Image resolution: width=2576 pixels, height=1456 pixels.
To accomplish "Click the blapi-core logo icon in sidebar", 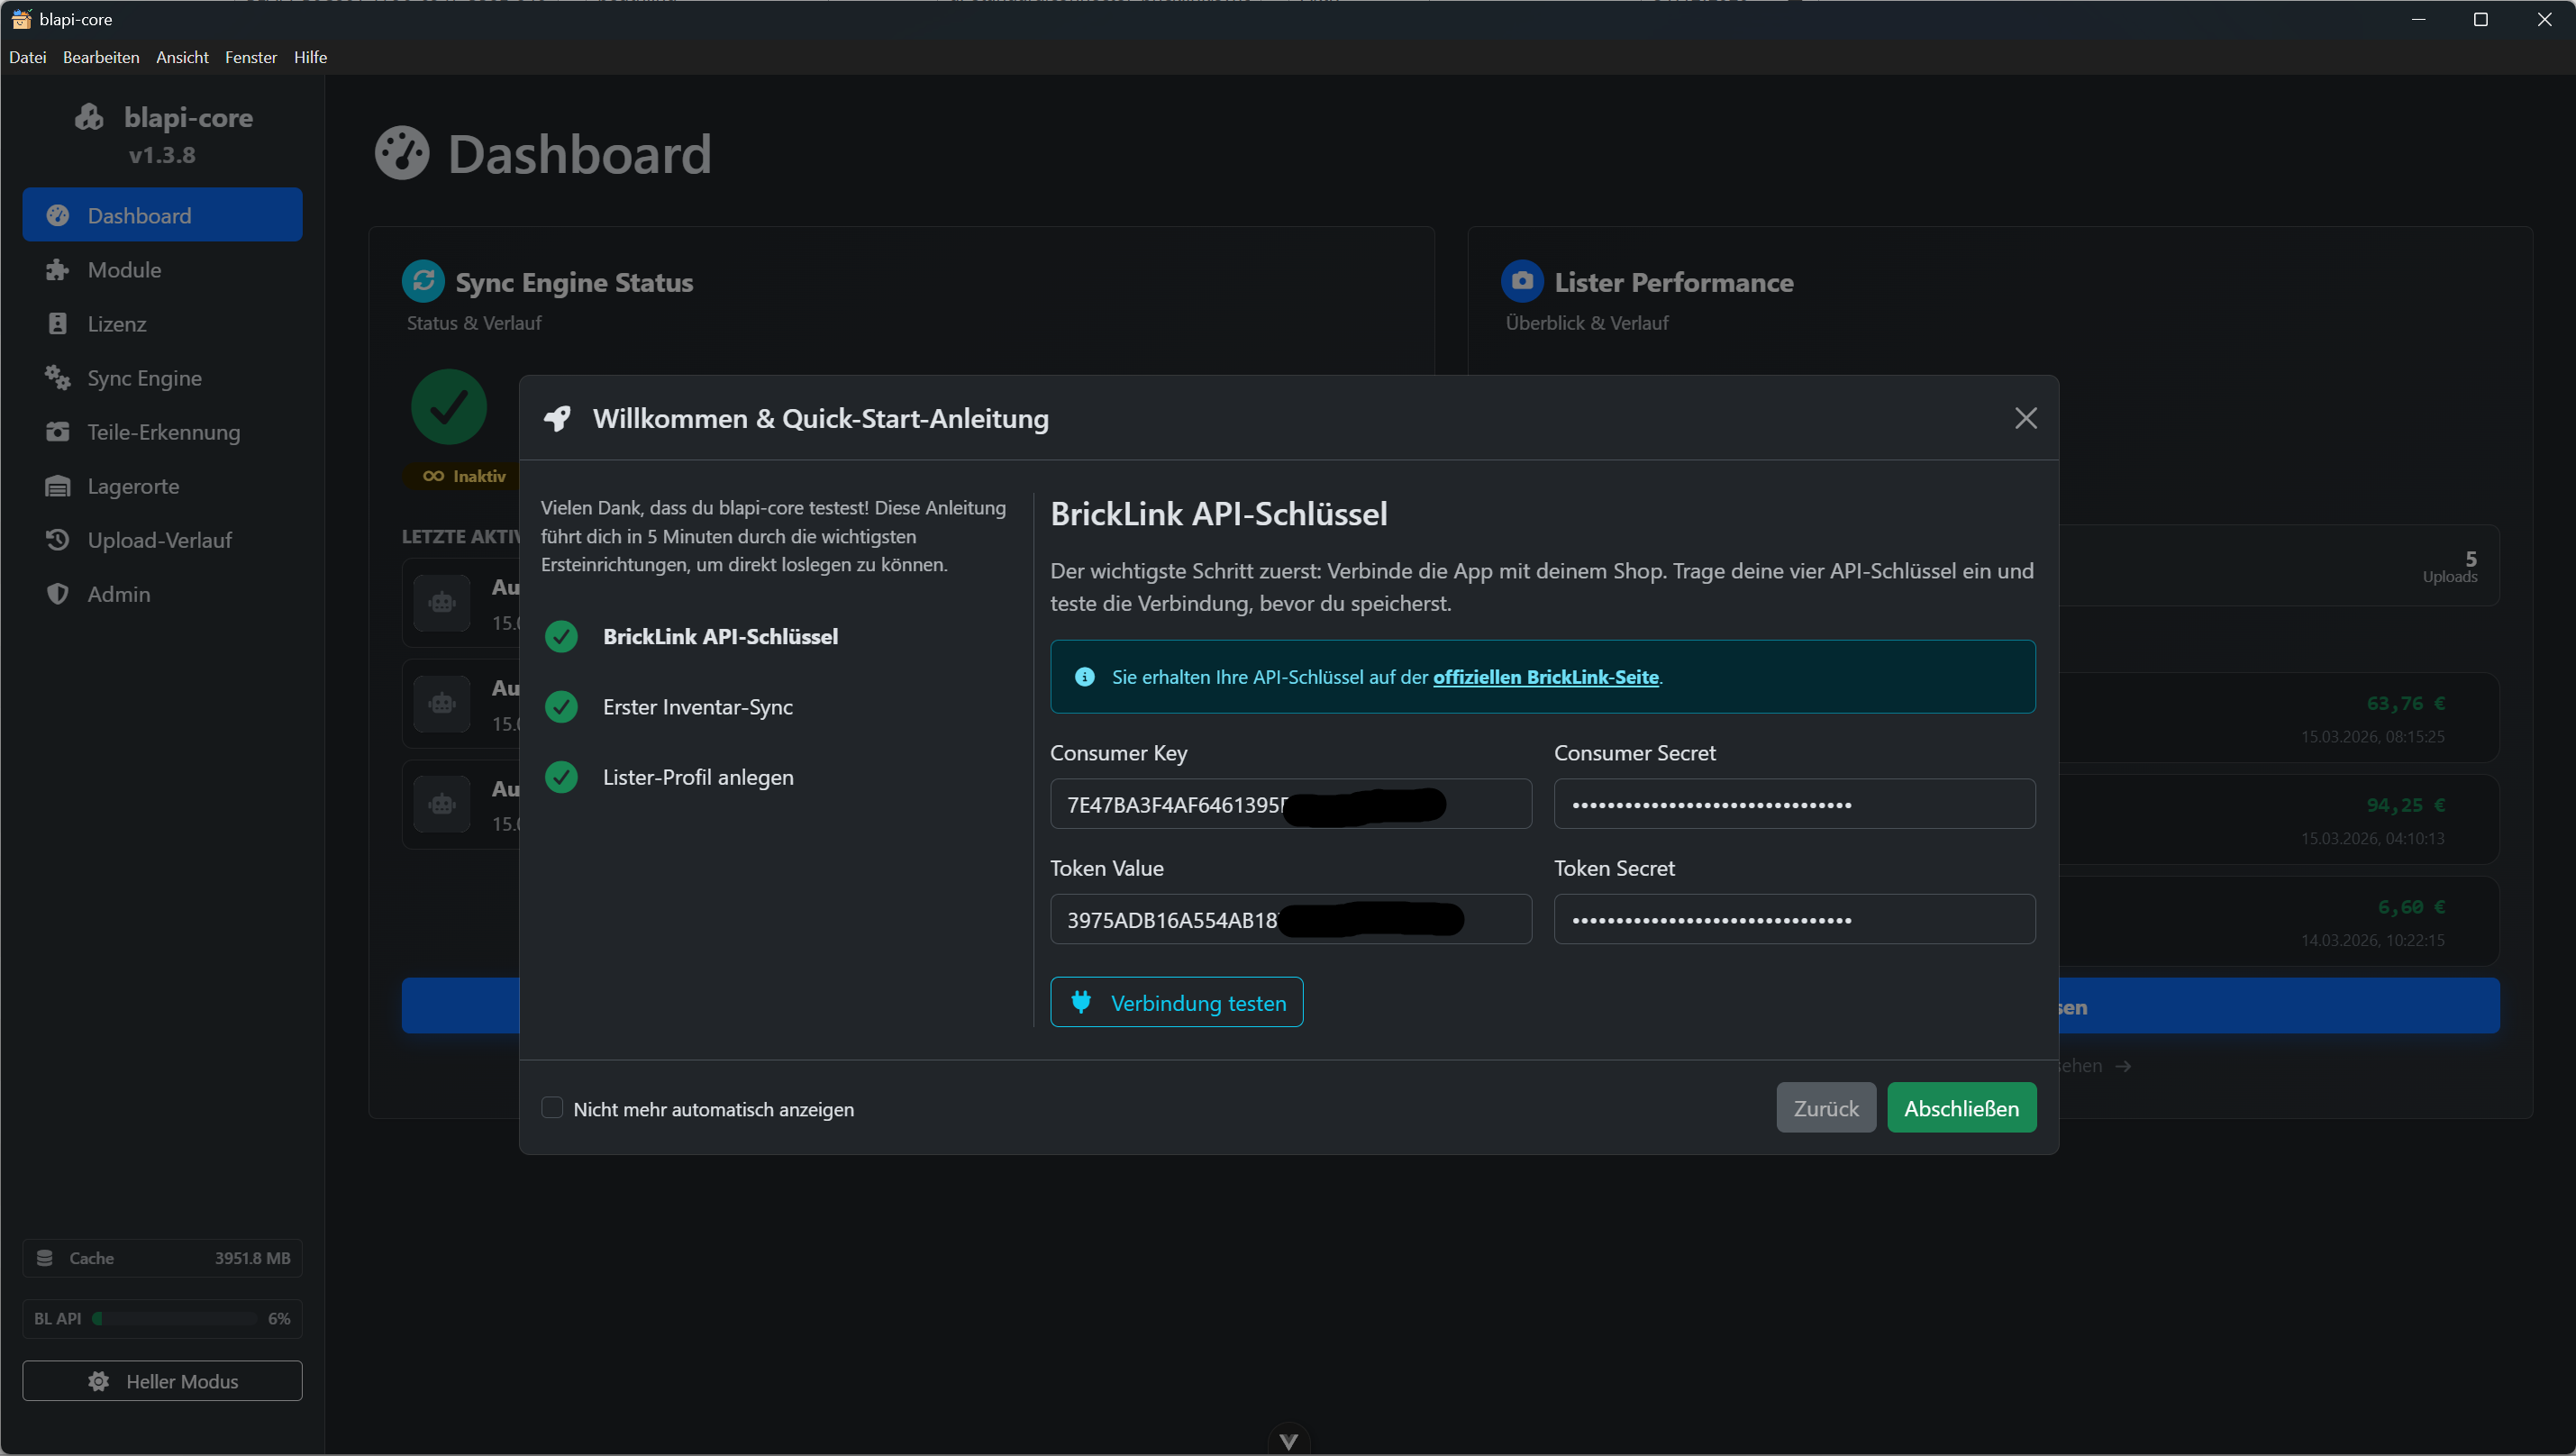I will [x=89, y=117].
